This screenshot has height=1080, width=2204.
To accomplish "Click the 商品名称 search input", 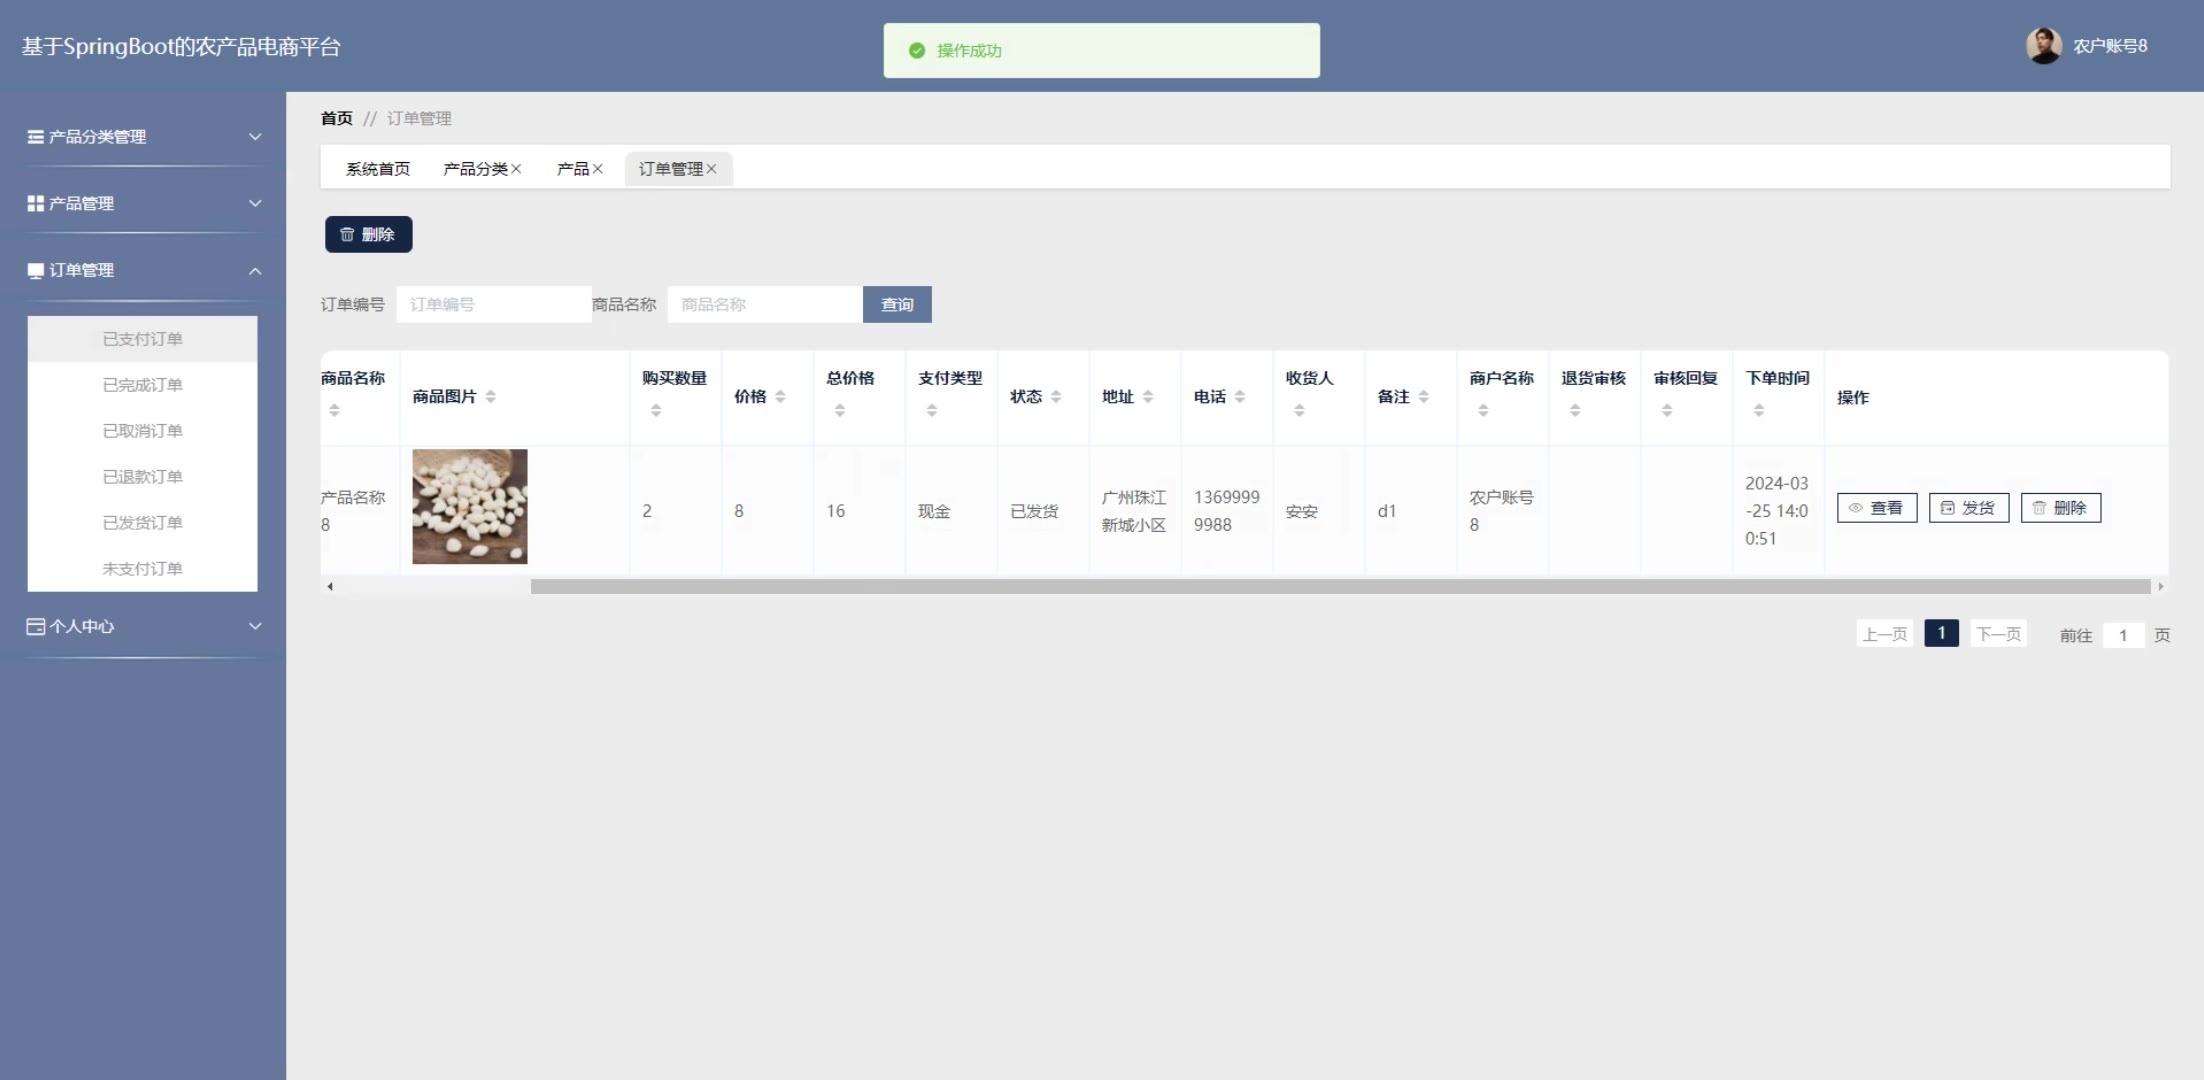I will click(765, 304).
